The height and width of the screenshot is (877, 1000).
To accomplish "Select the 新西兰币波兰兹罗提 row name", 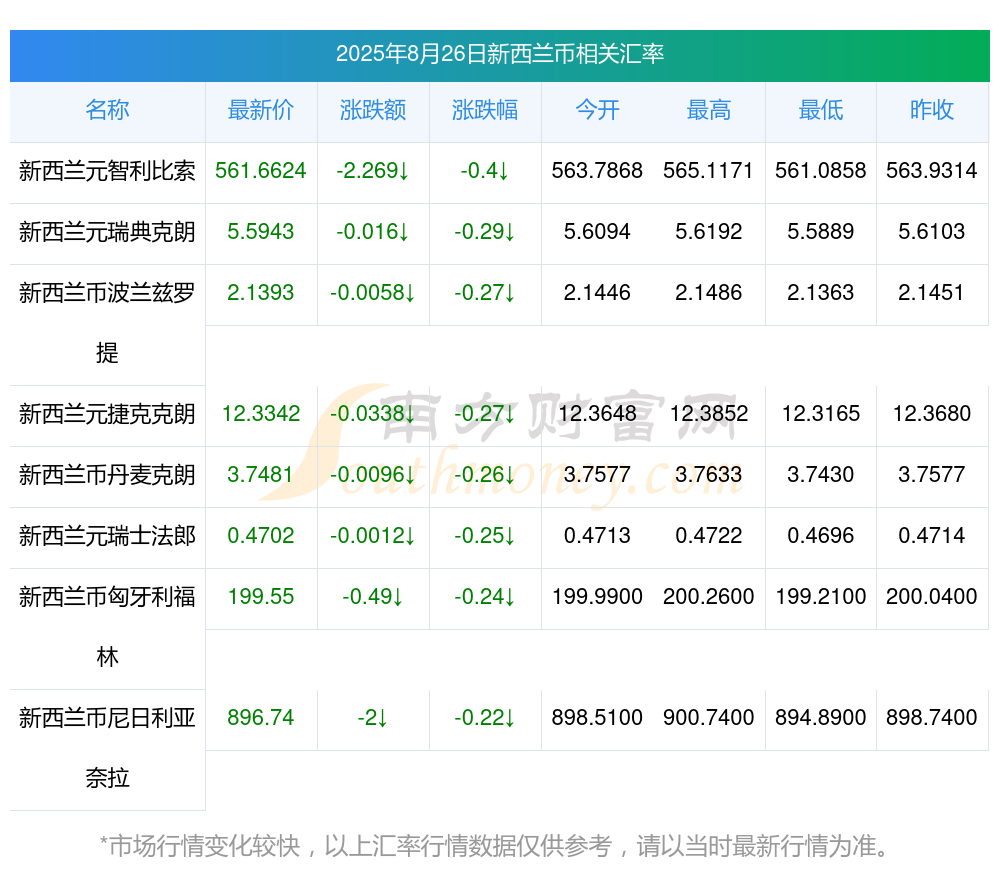I will [x=107, y=323].
